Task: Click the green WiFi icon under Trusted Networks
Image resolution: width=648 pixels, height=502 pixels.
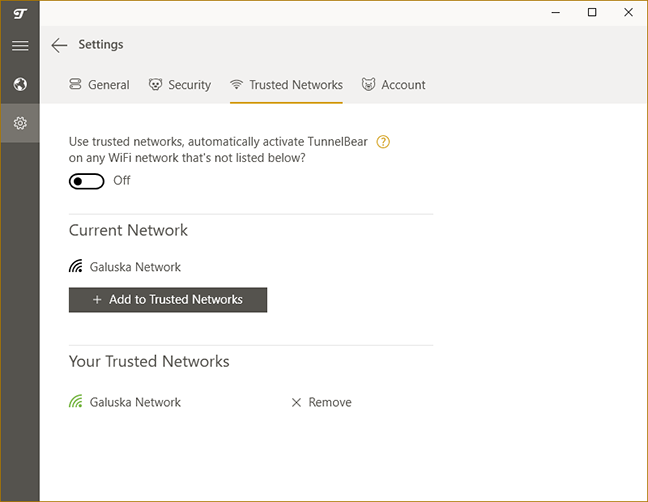Action: point(76,402)
